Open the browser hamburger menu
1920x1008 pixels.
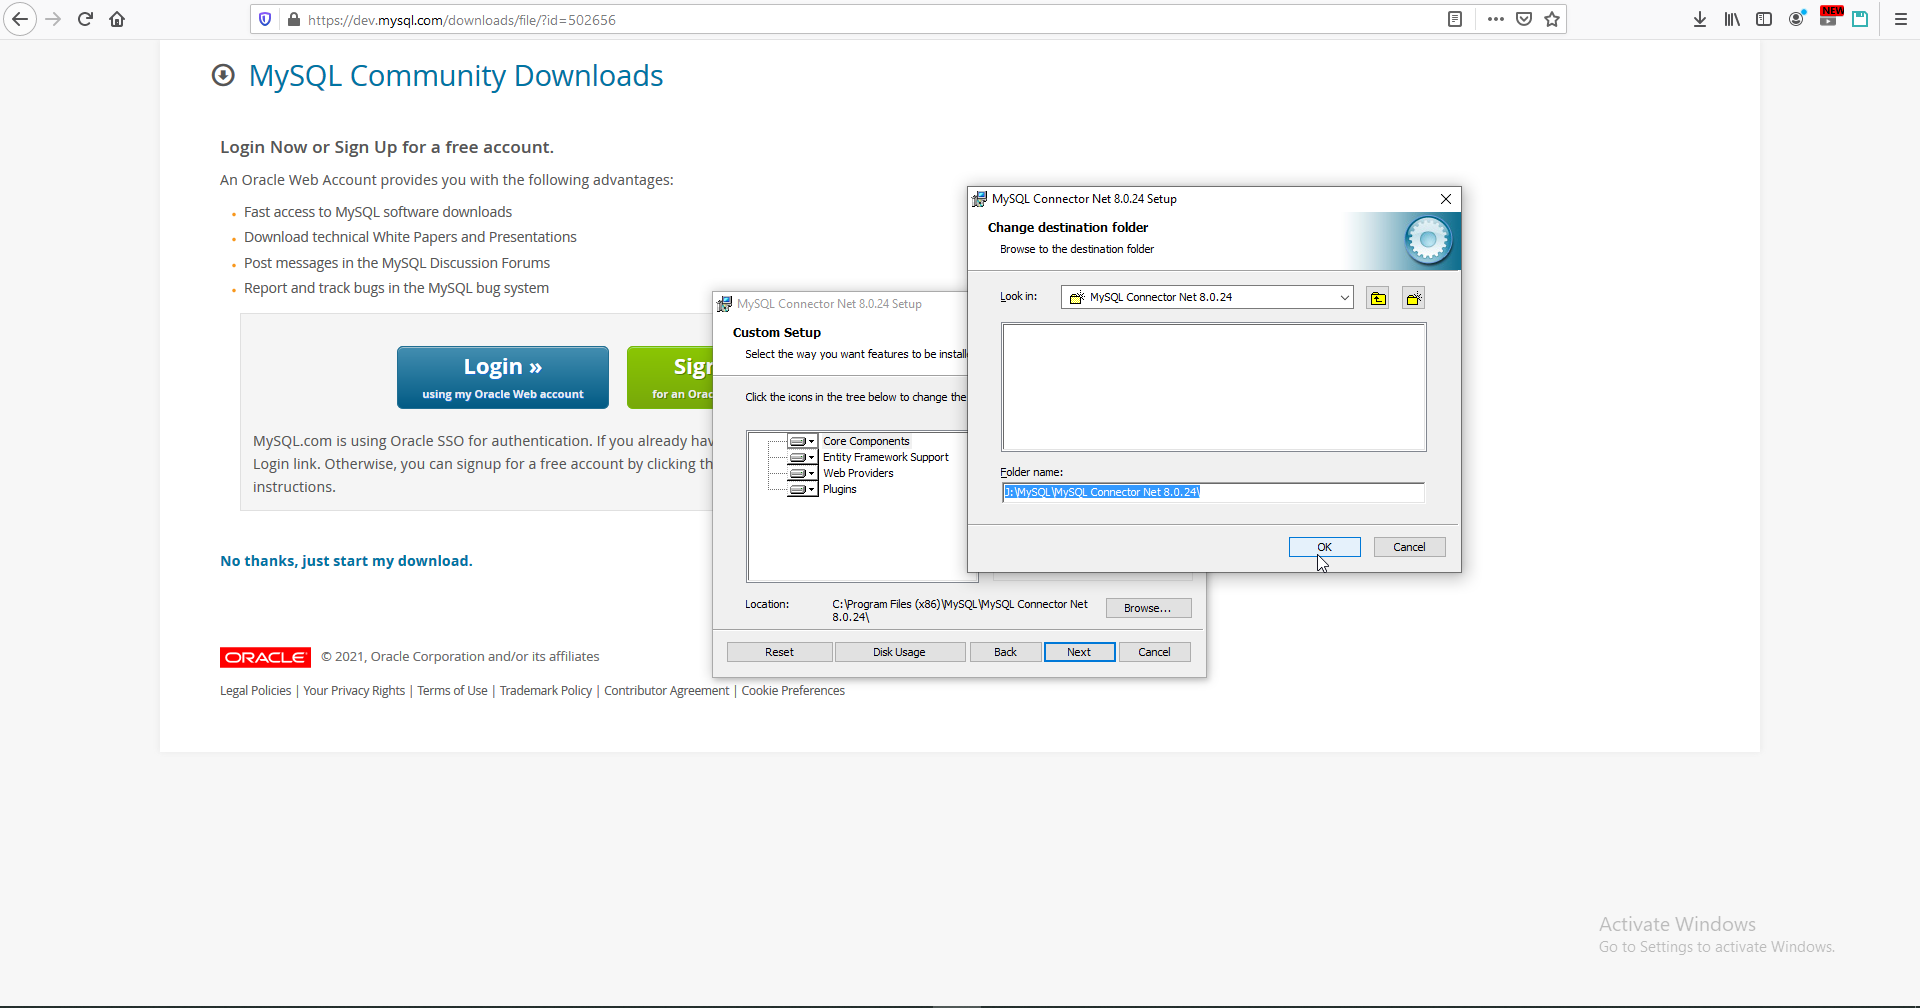1901,19
